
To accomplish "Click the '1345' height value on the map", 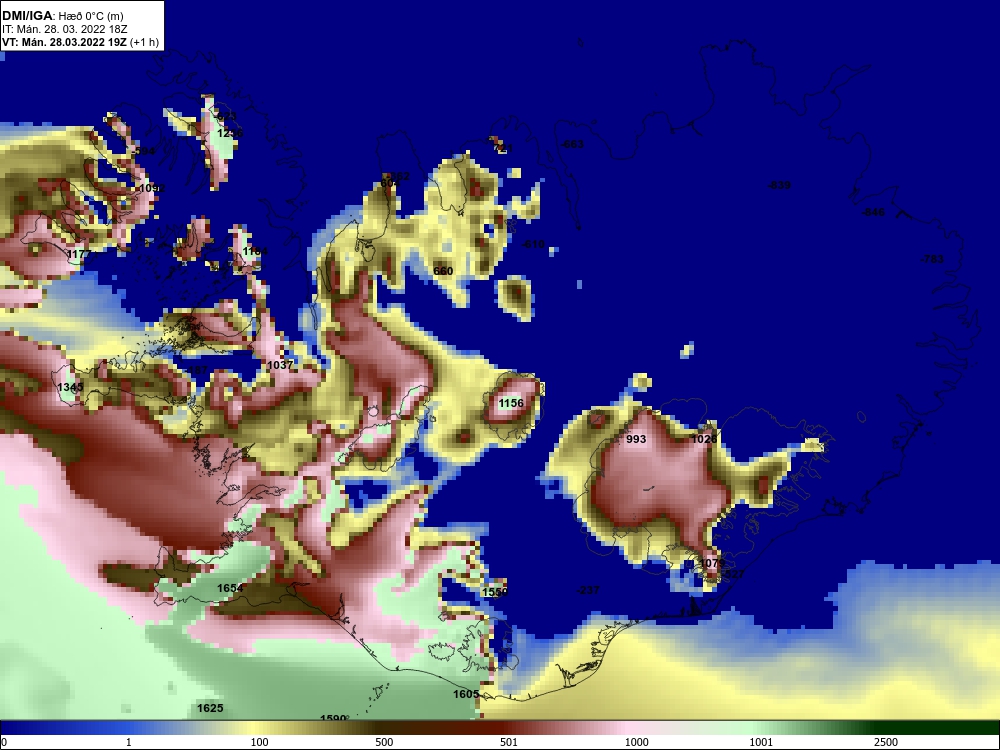I will (70, 387).
